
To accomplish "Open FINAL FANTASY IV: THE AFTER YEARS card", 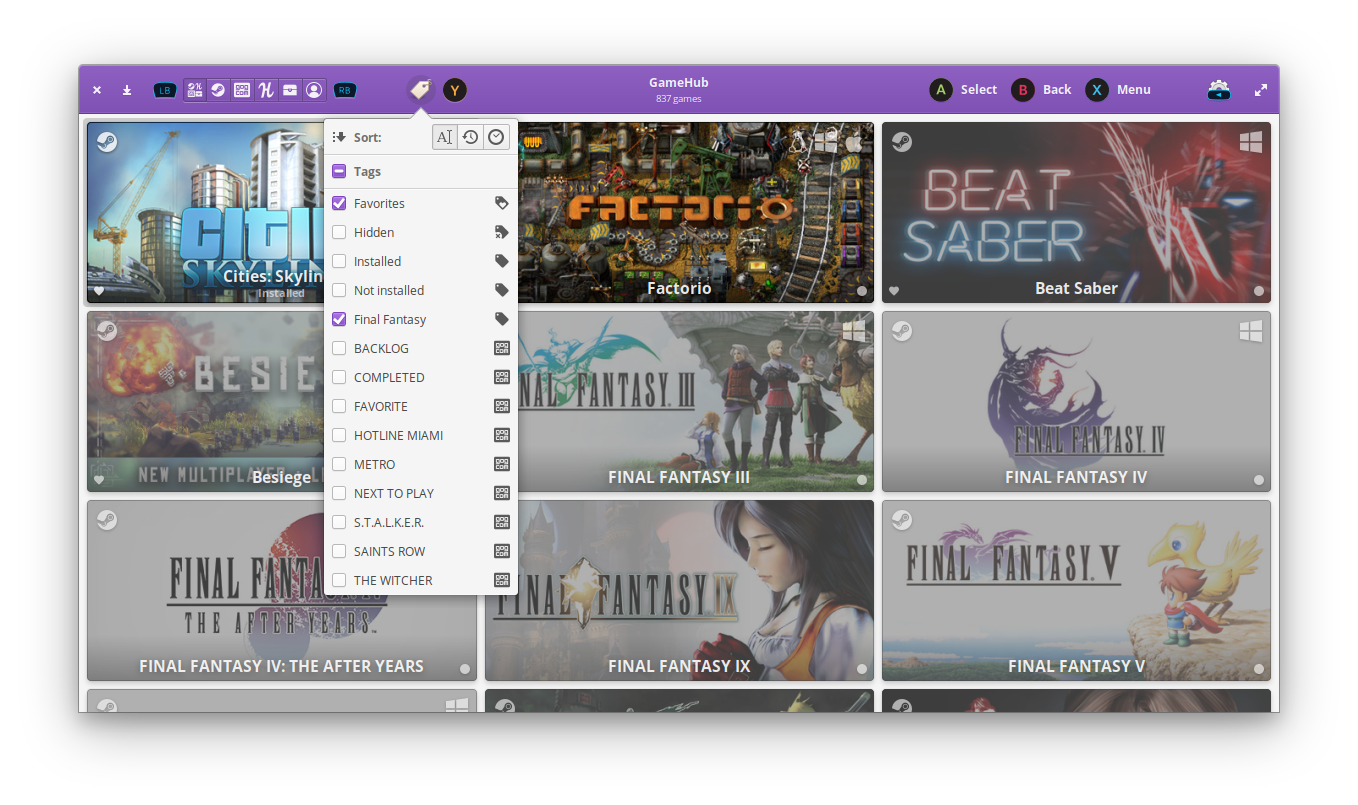I will [281, 590].
